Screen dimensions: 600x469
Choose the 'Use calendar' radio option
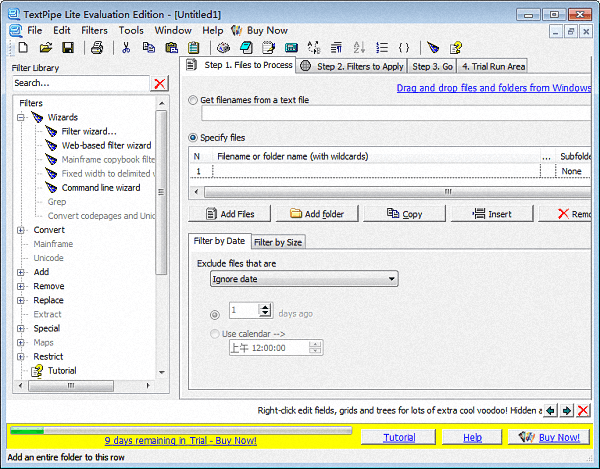[x=214, y=333]
